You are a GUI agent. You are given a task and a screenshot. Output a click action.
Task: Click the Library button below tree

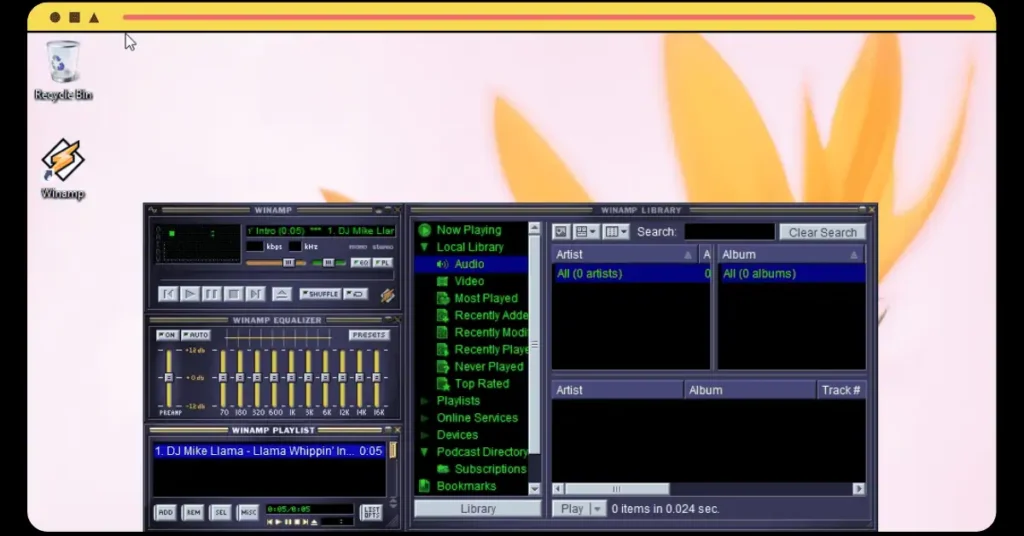point(478,509)
